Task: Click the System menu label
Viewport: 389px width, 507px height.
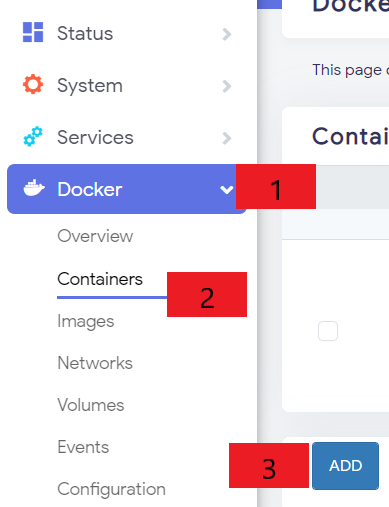Action: point(90,86)
